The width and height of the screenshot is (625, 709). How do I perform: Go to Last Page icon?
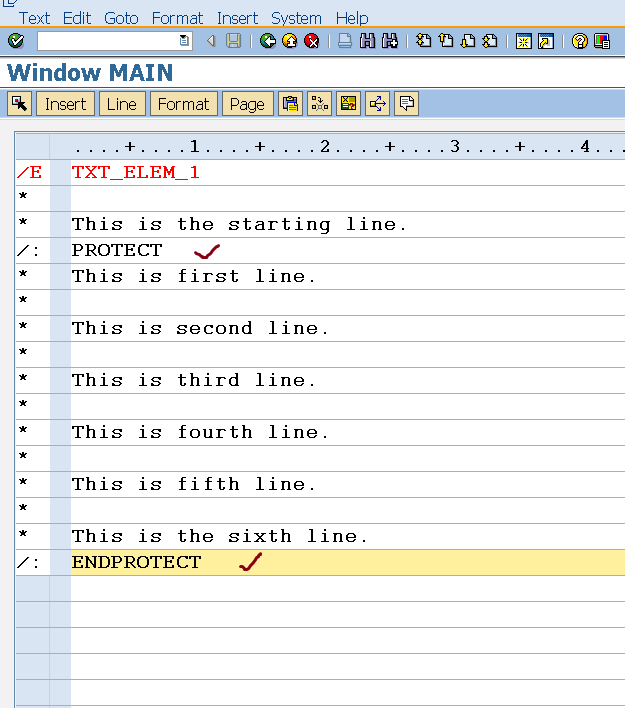point(490,41)
